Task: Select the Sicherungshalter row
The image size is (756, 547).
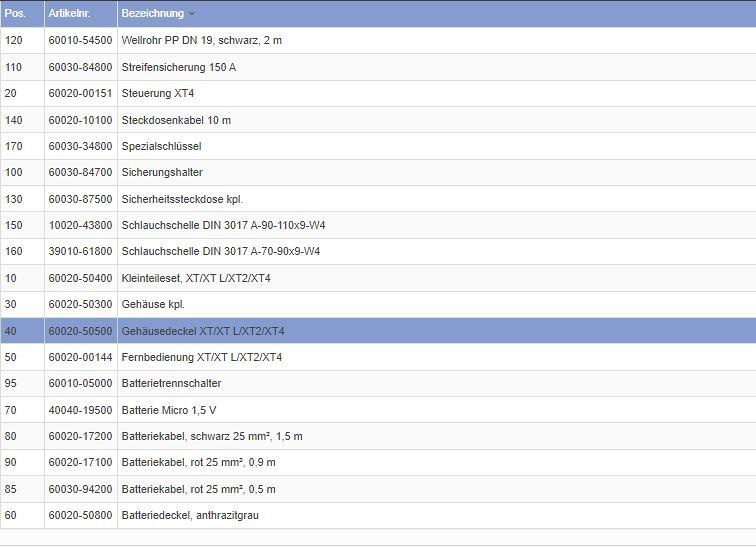Action: (161, 173)
